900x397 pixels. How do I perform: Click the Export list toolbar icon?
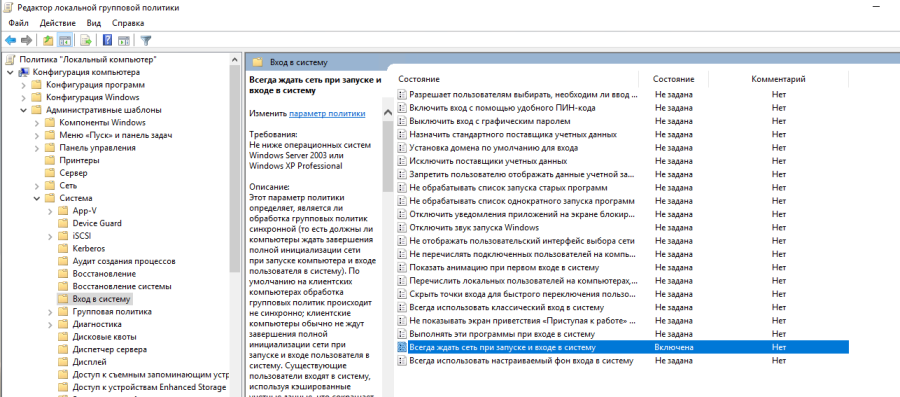[x=86, y=41]
